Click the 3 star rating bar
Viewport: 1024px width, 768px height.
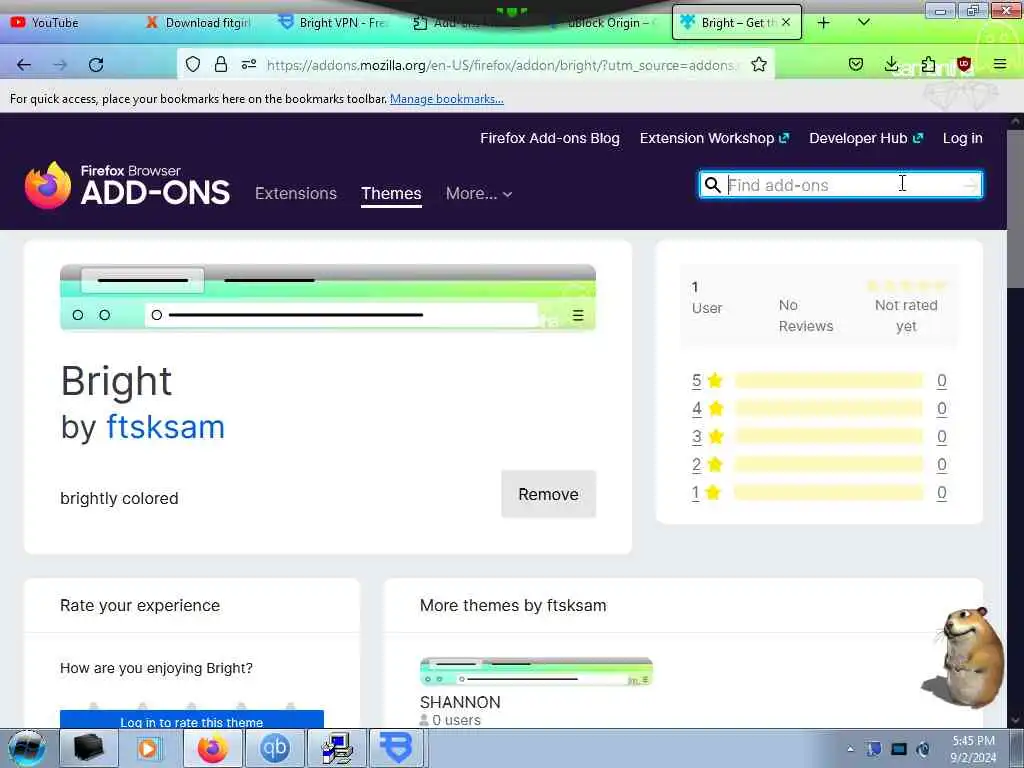click(829, 436)
